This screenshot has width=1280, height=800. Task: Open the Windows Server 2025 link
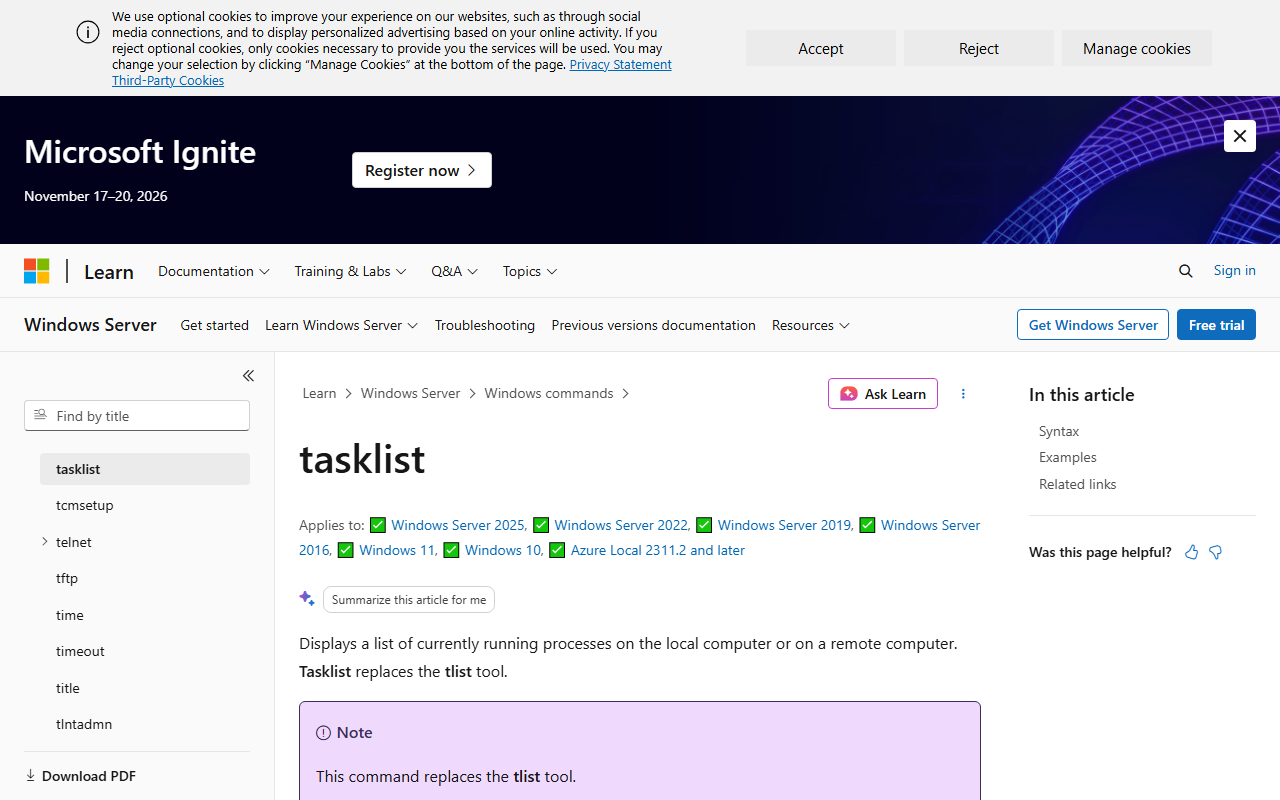pyautogui.click(x=459, y=525)
